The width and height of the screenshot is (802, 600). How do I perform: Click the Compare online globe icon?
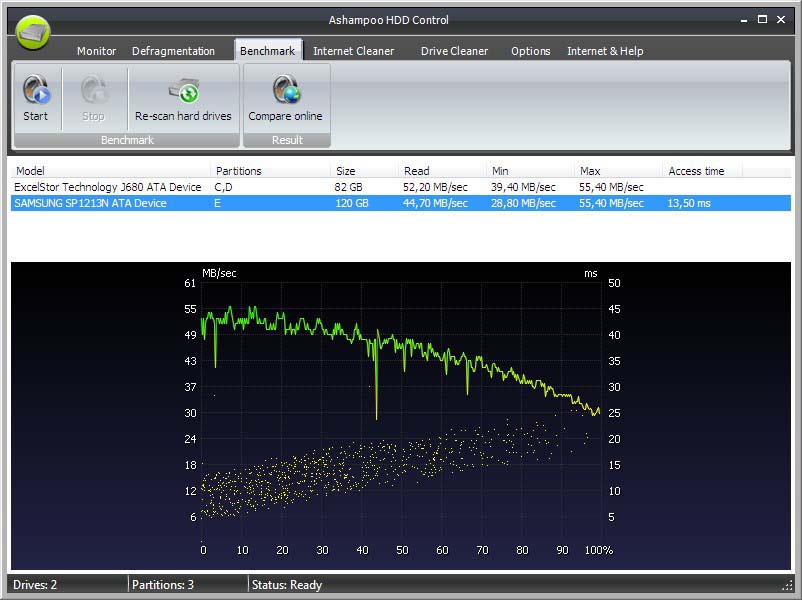point(286,90)
